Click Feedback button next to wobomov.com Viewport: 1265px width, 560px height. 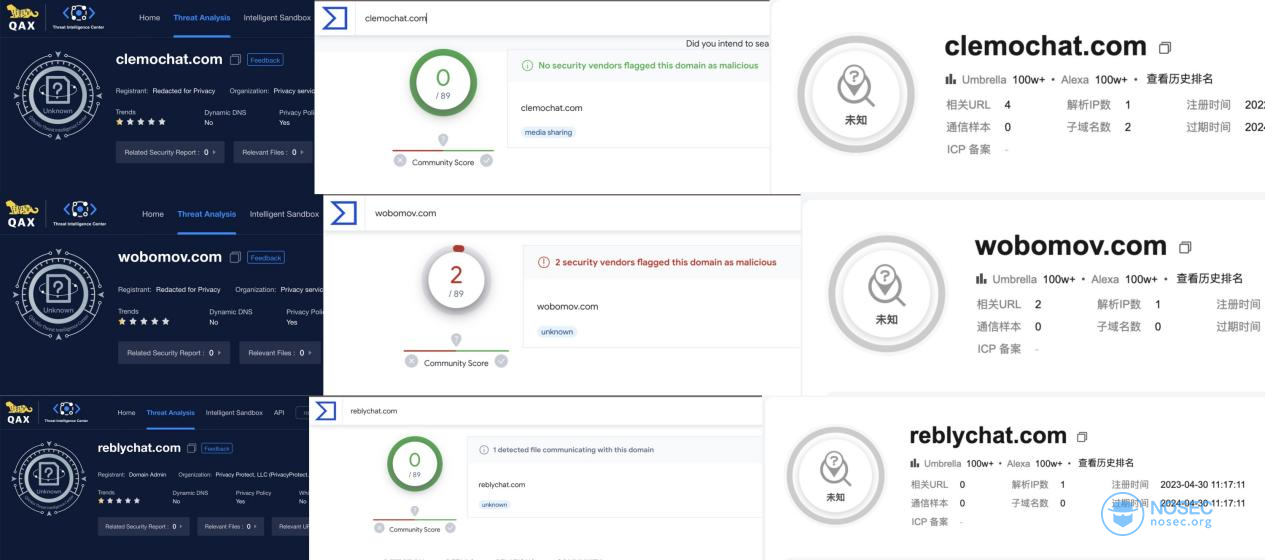pyautogui.click(x=266, y=257)
